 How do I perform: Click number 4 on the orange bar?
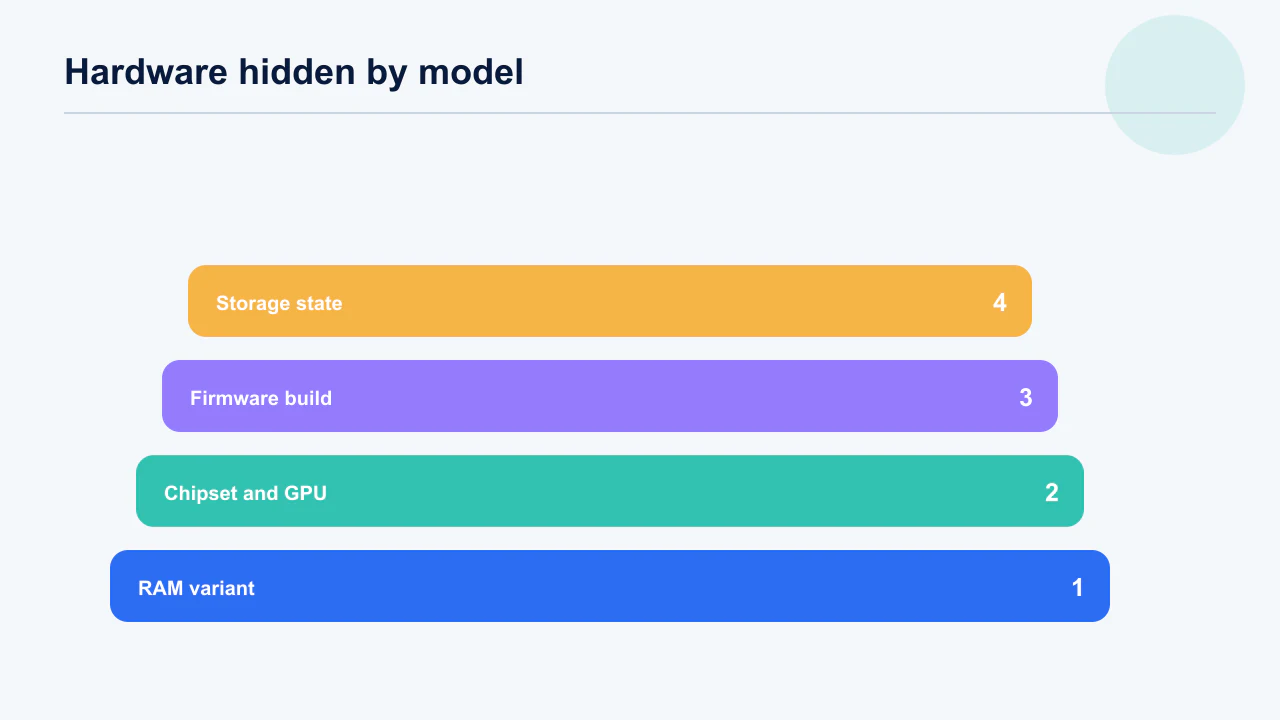(999, 303)
